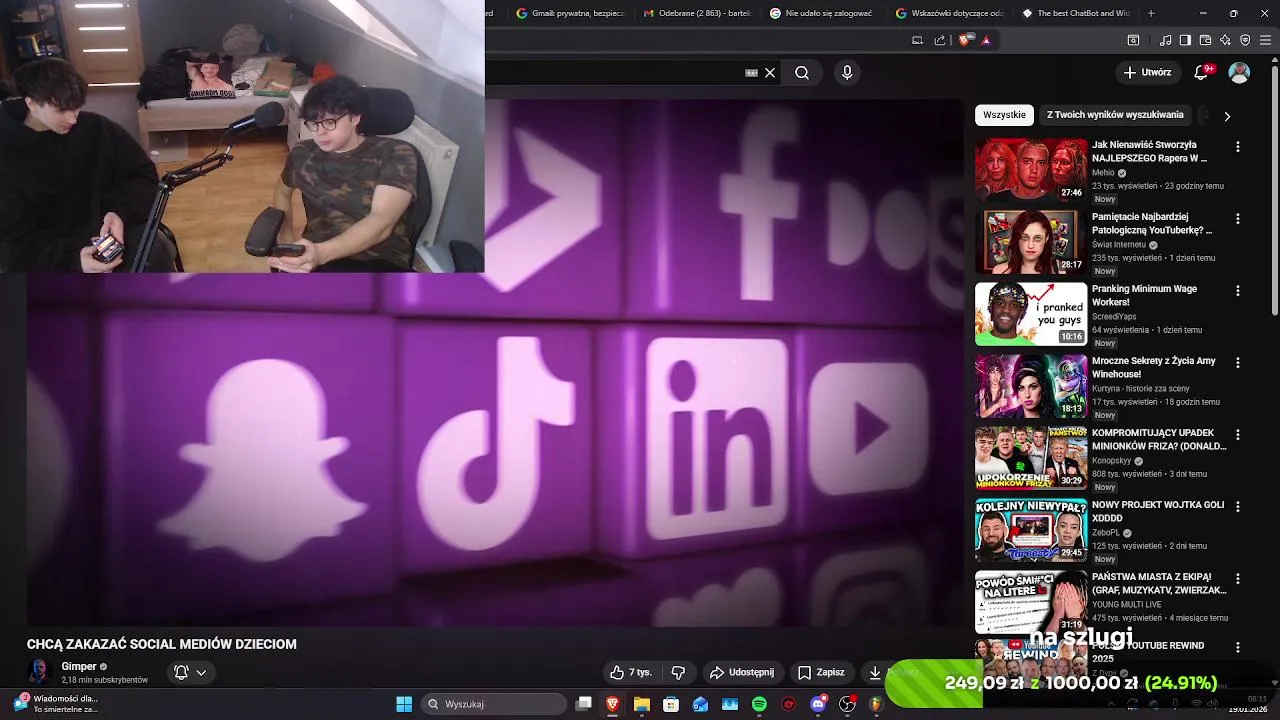Click the Zapisz save button

point(821,672)
